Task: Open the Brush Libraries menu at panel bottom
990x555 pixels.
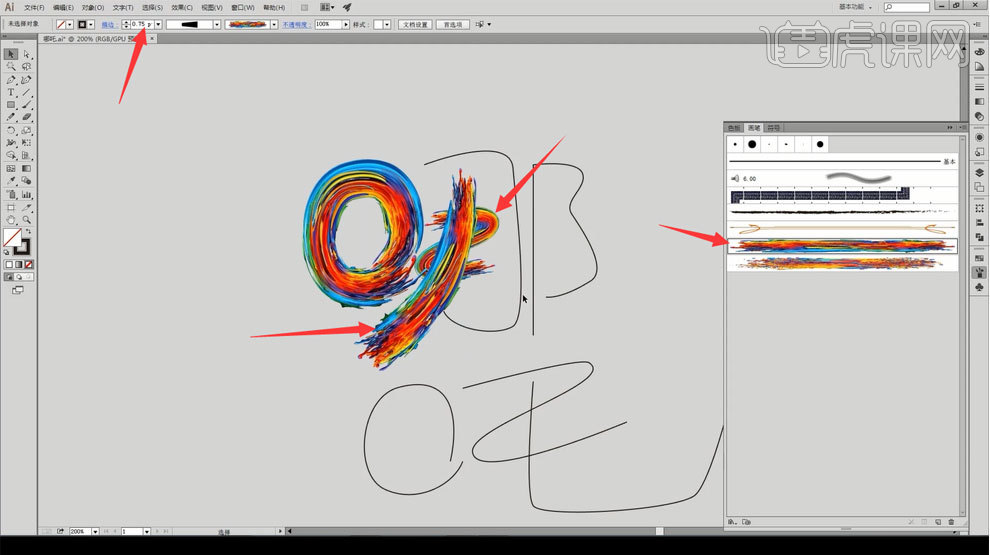Action: (x=732, y=522)
